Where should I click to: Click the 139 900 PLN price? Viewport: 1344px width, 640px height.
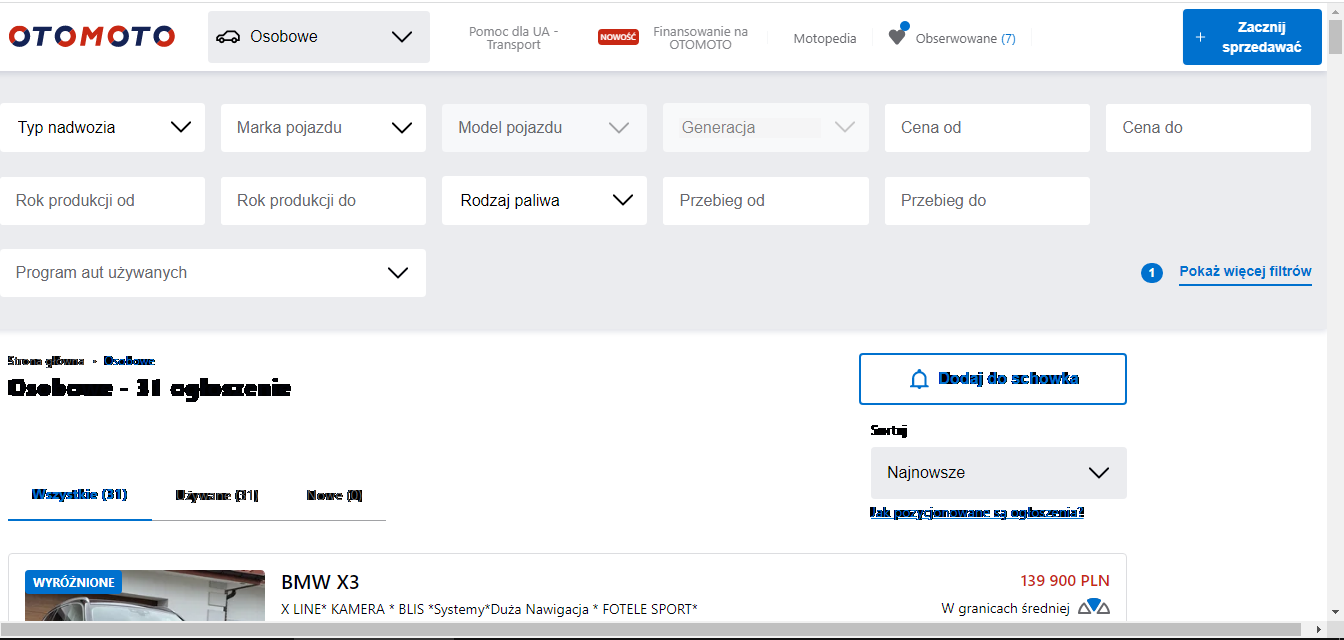pos(1065,581)
